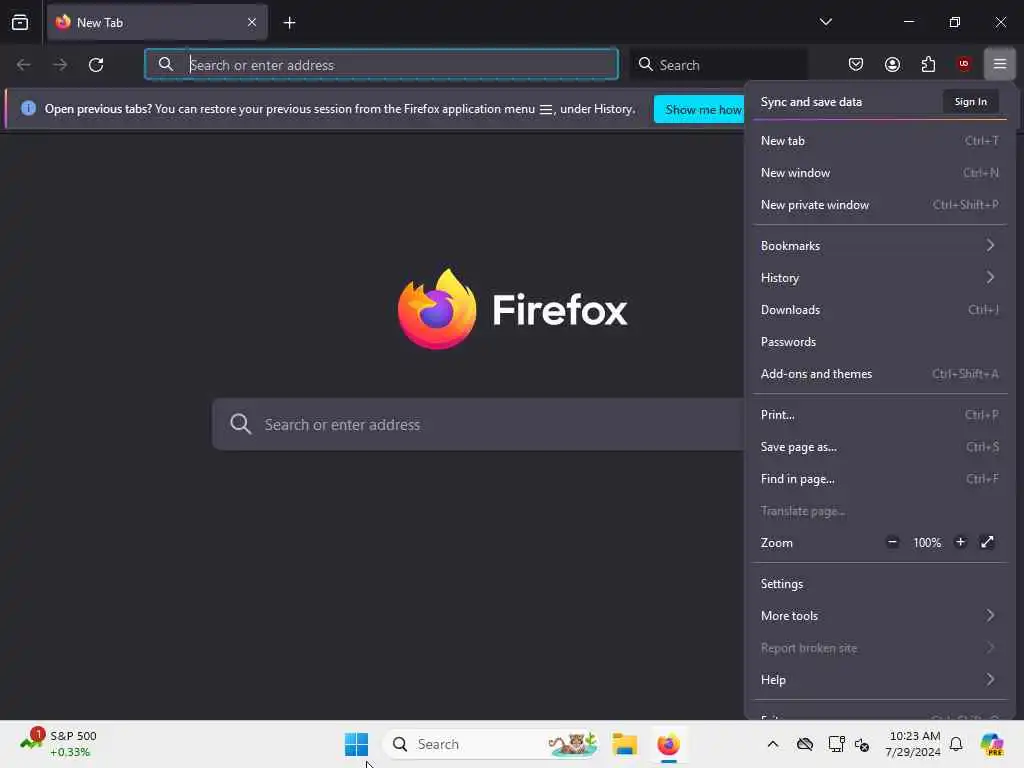Open Add-ons and themes
The width and height of the screenshot is (1024, 768).
880,374
